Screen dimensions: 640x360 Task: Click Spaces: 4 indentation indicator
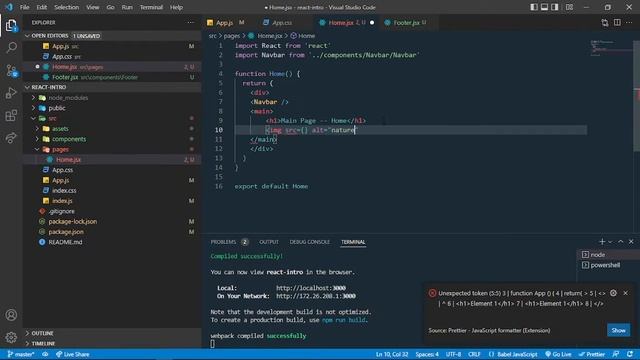(x=427, y=354)
